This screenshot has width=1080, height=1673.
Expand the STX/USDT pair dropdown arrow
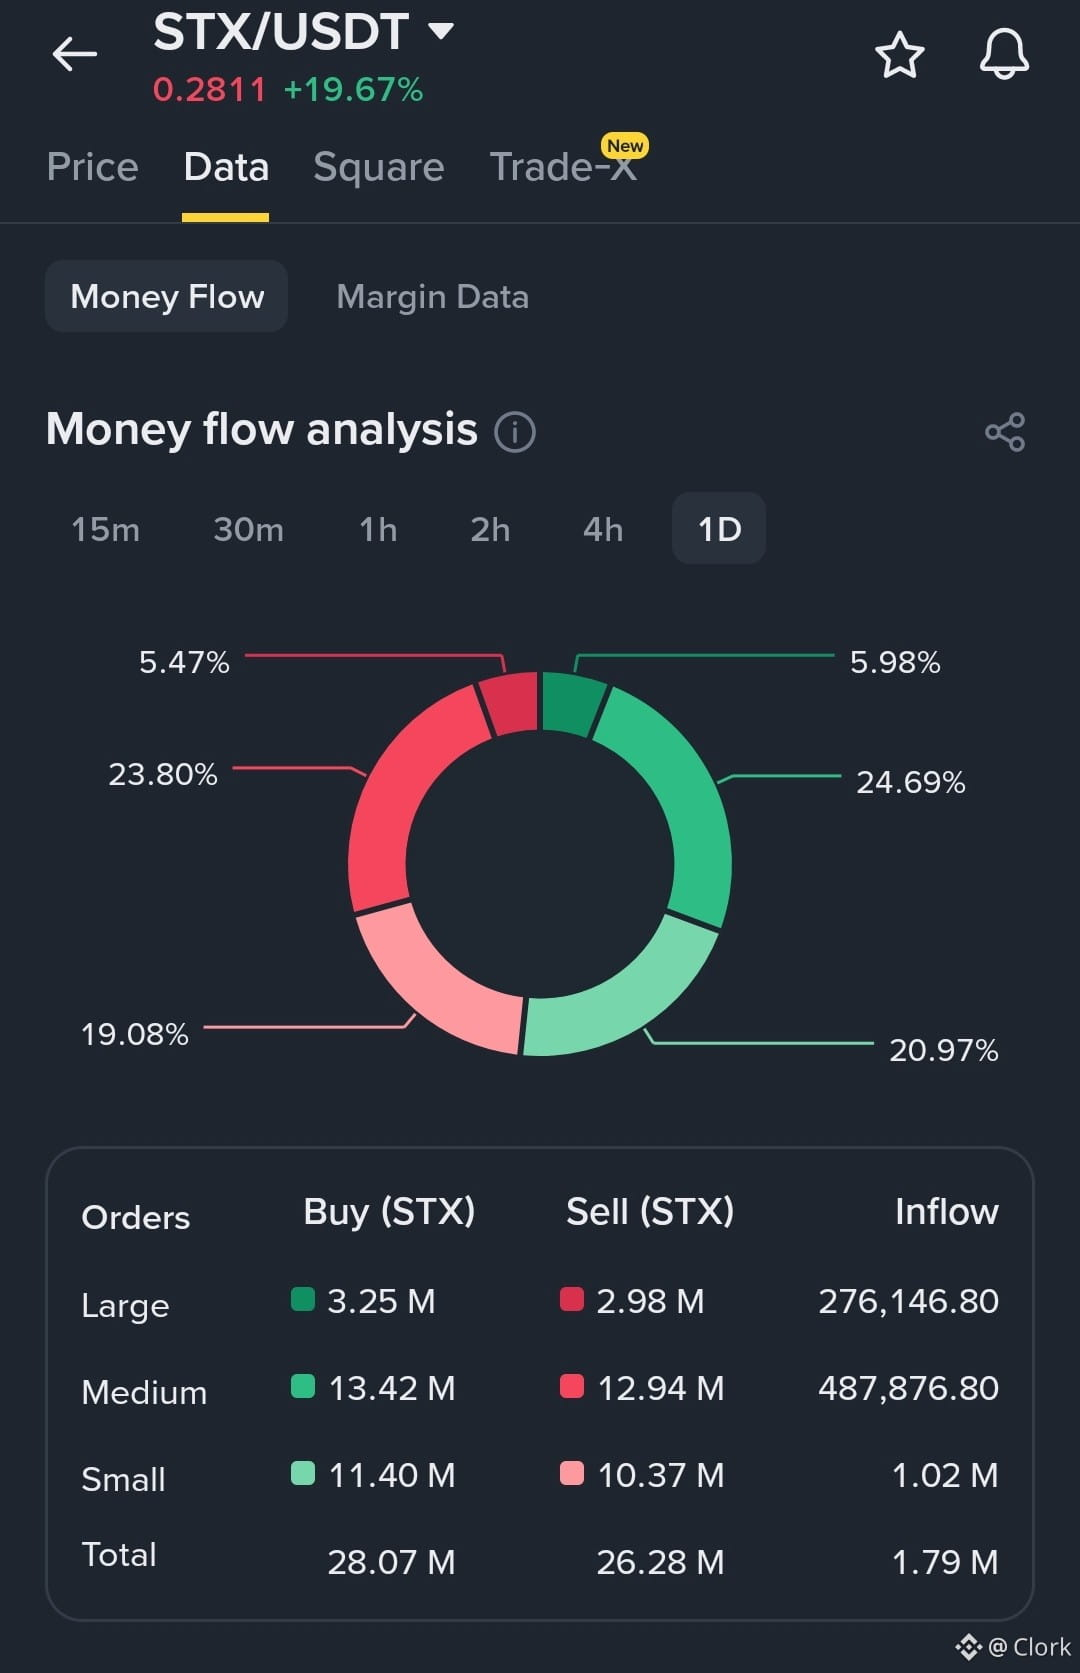pos(441,30)
